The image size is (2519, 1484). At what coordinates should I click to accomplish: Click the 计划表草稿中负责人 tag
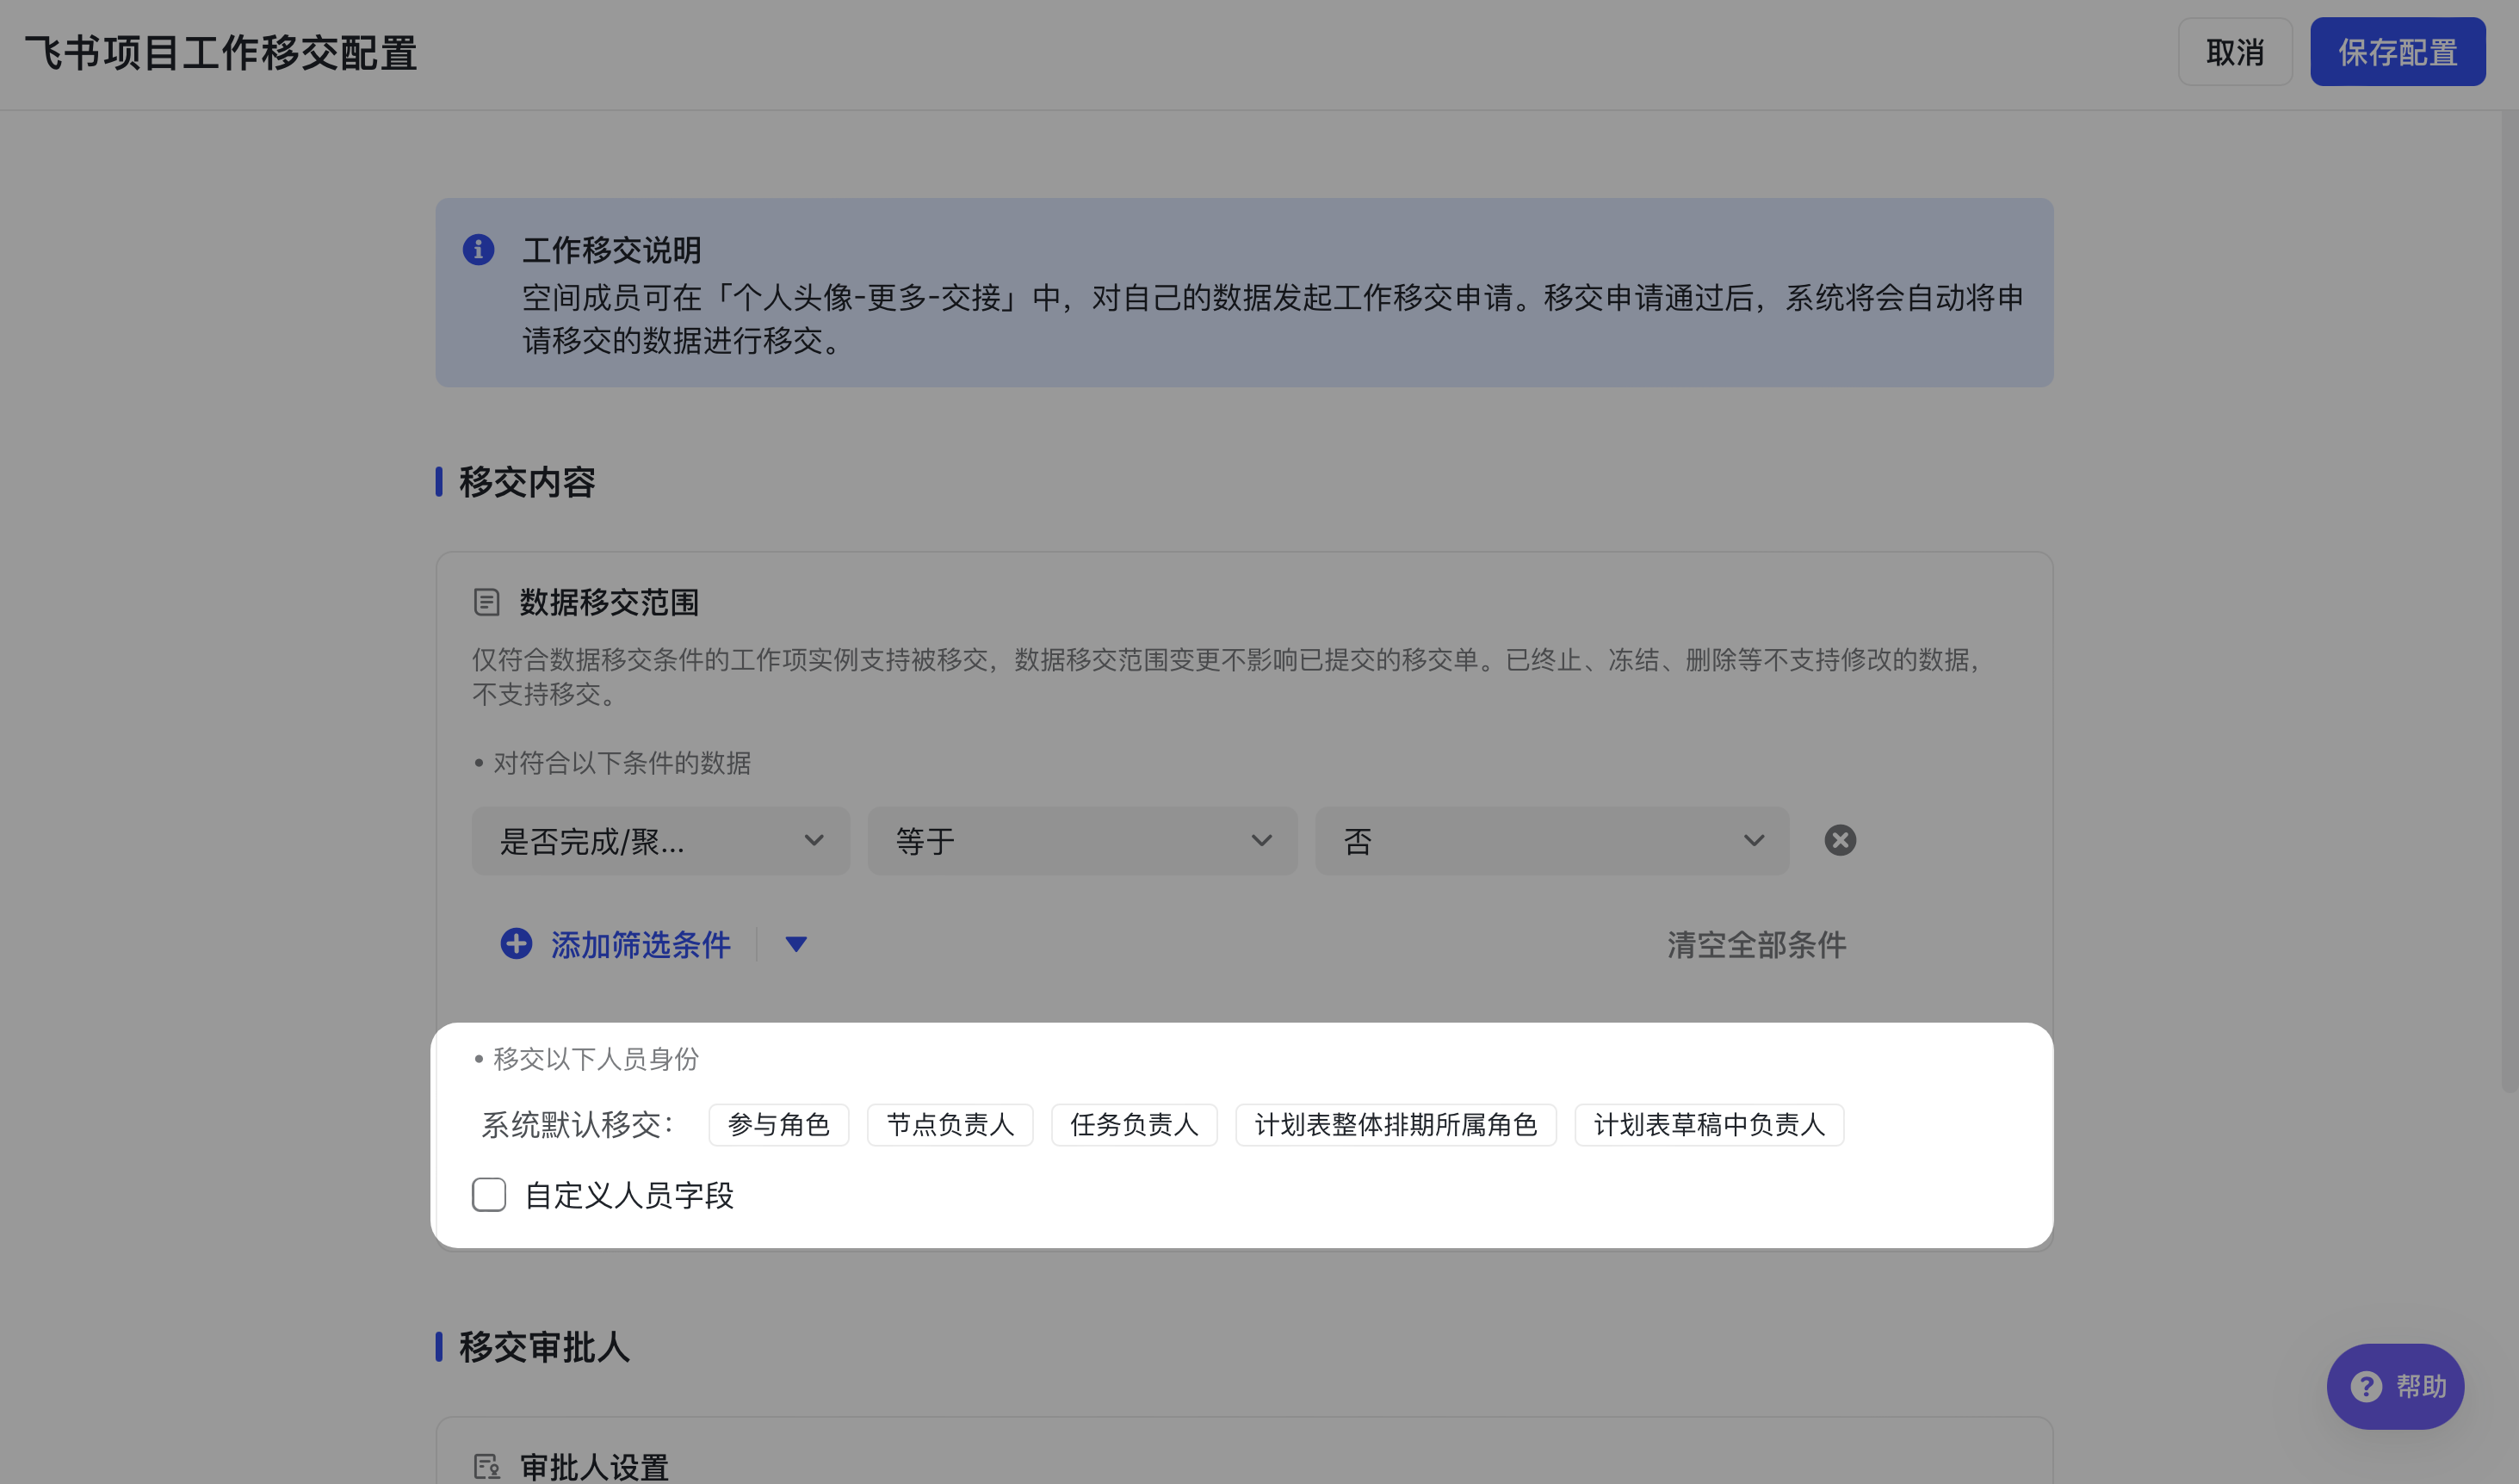(1709, 1125)
